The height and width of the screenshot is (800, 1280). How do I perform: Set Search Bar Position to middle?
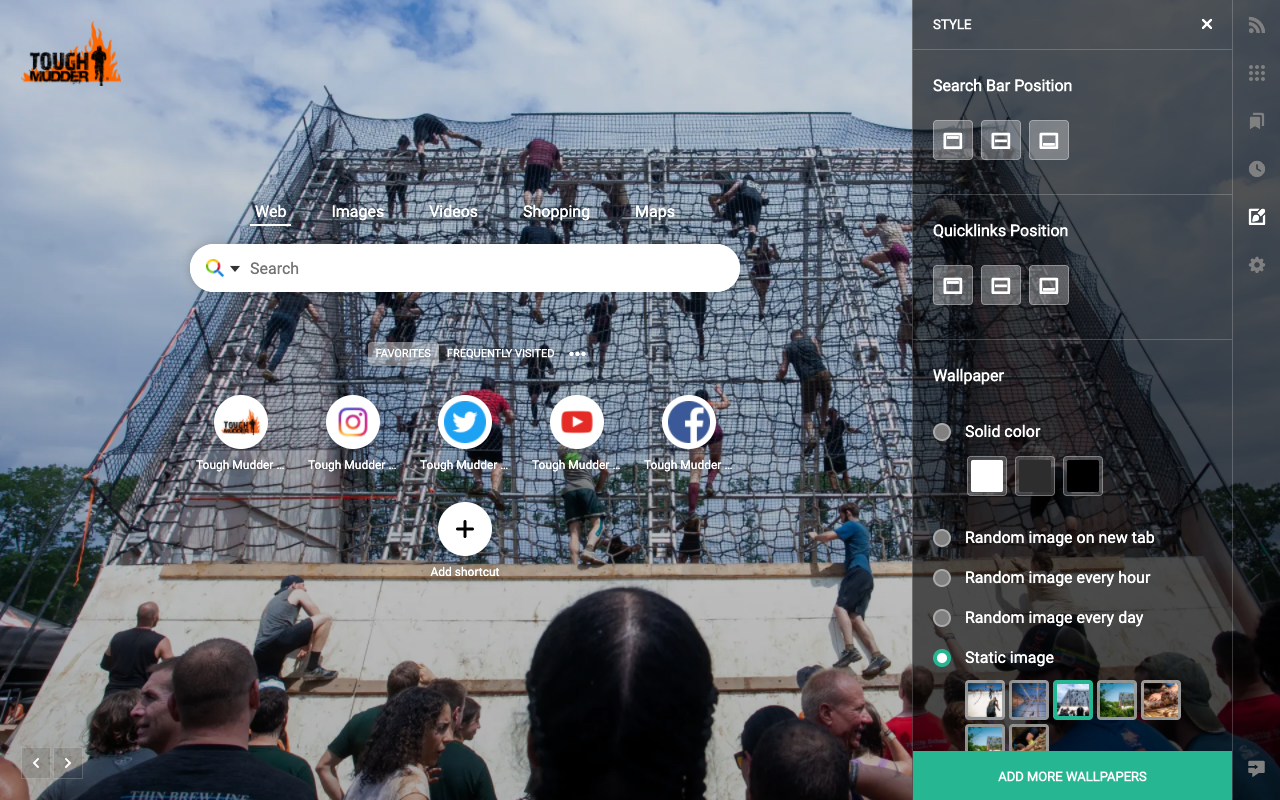[x=1001, y=141]
